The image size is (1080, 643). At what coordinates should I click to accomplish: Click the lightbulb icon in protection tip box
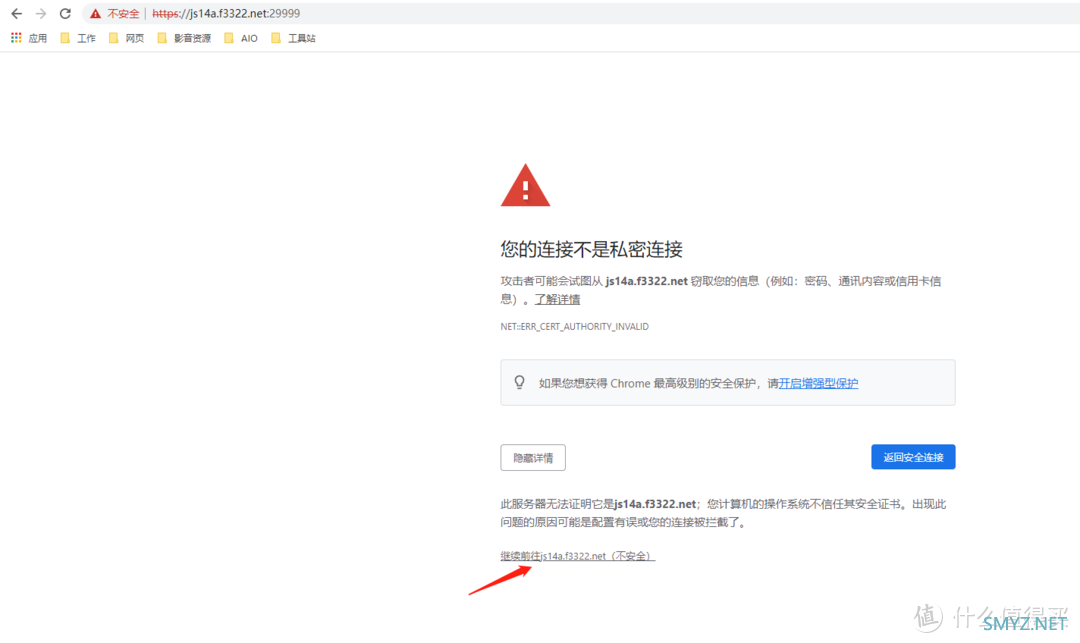[x=519, y=382]
